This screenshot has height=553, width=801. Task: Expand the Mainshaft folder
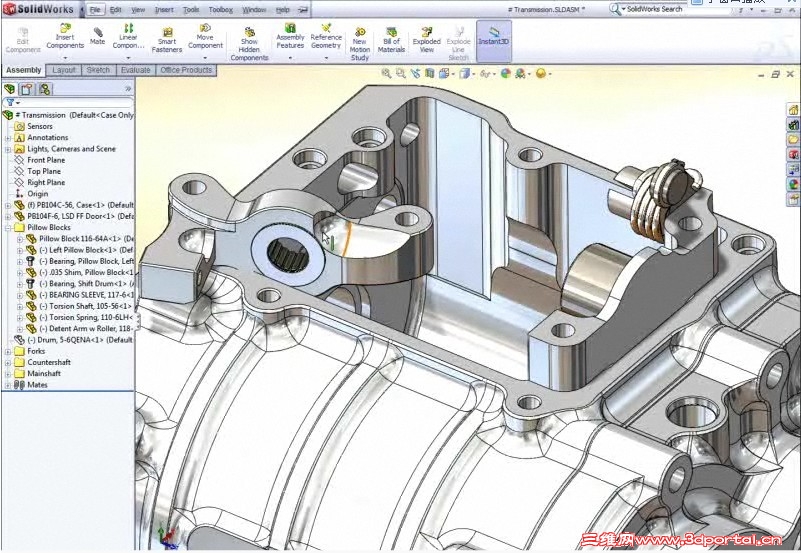[x=8, y=374]
